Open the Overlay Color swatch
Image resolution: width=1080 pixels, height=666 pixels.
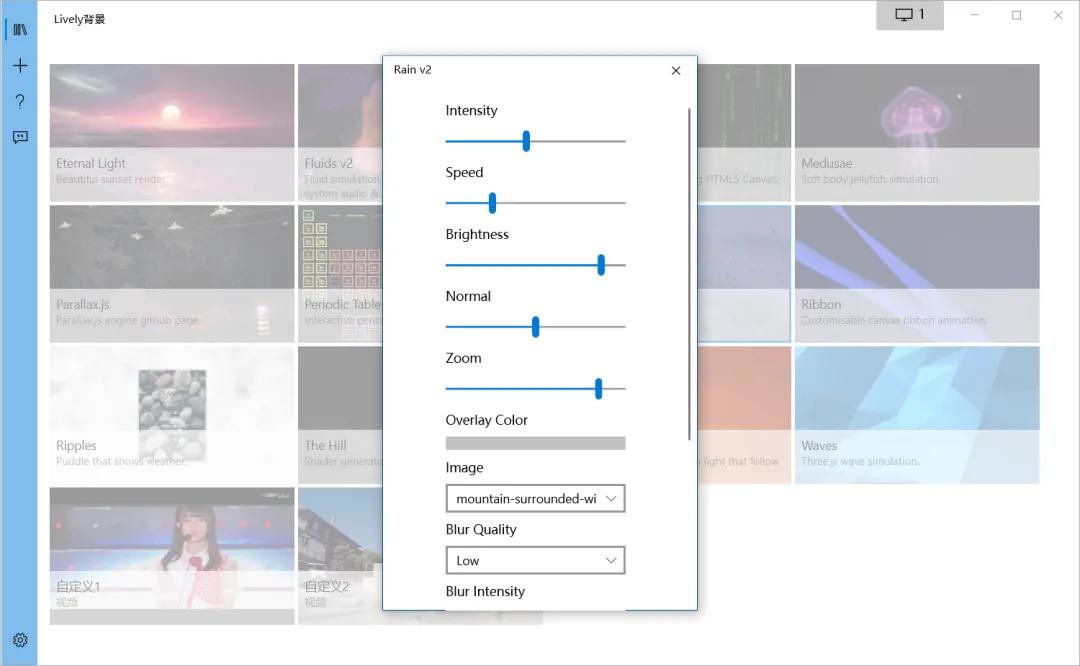535,443
